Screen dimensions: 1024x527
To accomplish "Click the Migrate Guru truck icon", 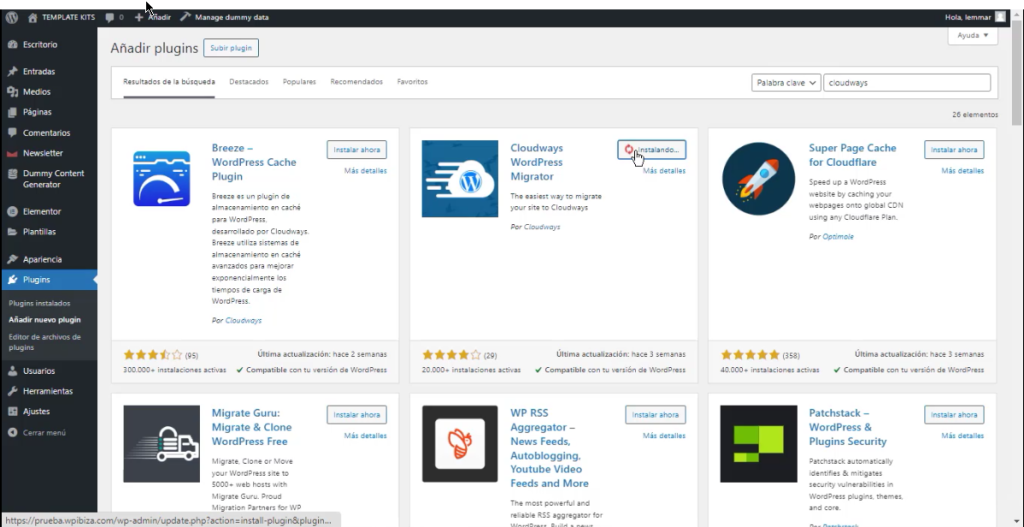I will coord(161,443).
